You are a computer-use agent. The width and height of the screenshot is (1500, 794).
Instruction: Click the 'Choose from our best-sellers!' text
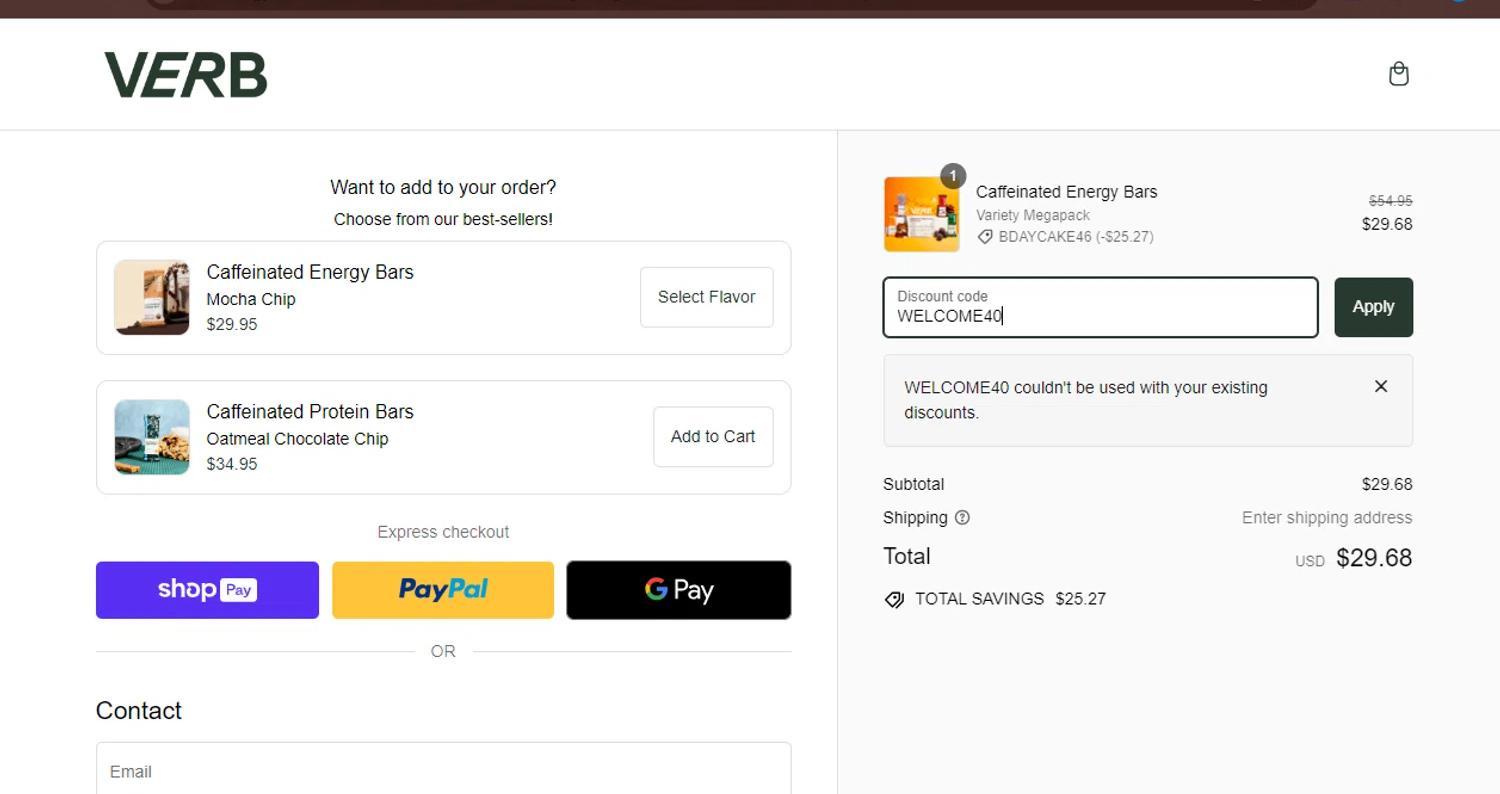[443, 219]
